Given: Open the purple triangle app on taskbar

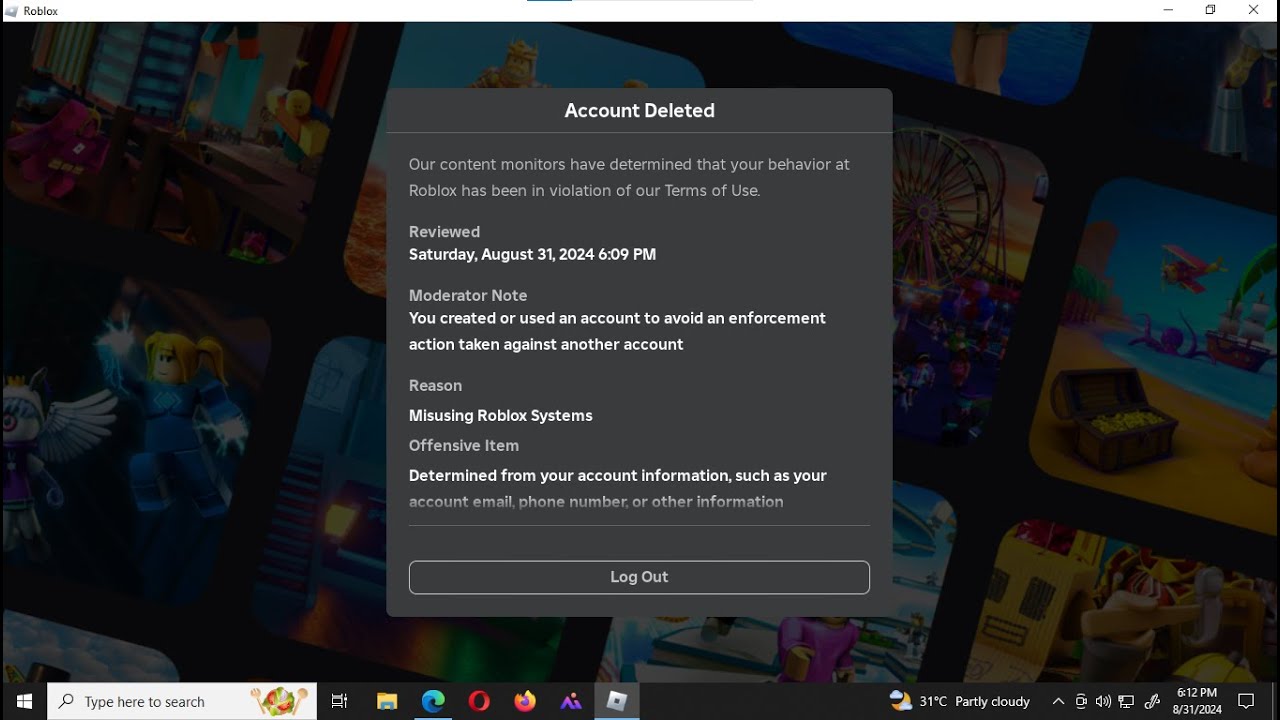Looking at the screenshot, I should click(x=571, y=701).
